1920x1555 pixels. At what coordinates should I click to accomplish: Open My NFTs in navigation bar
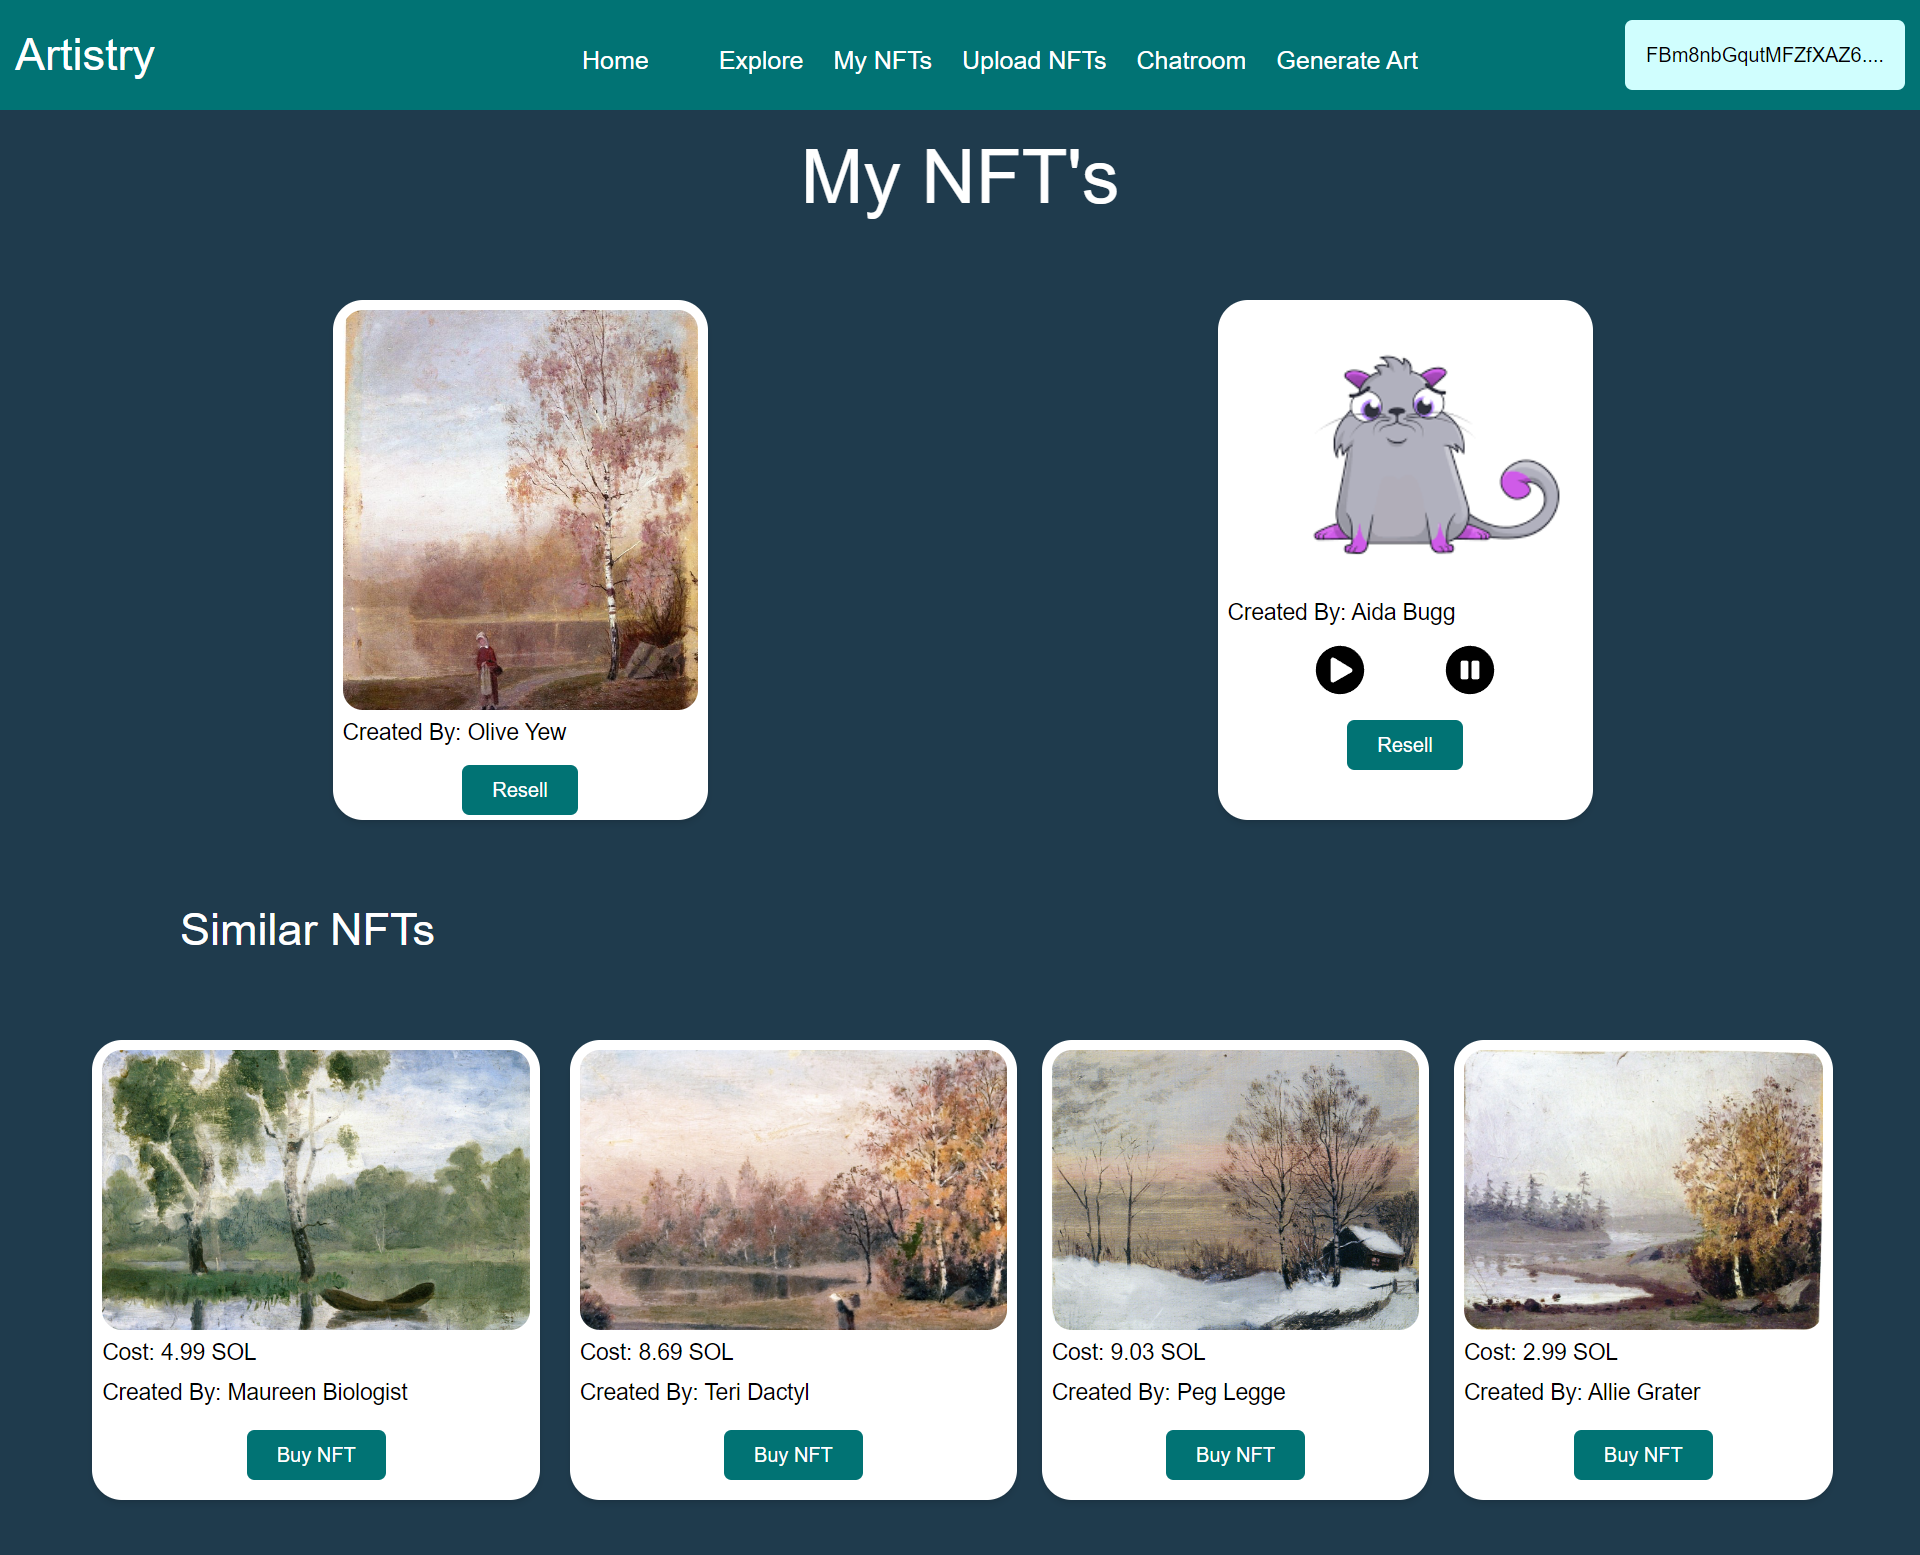(882, 61)
